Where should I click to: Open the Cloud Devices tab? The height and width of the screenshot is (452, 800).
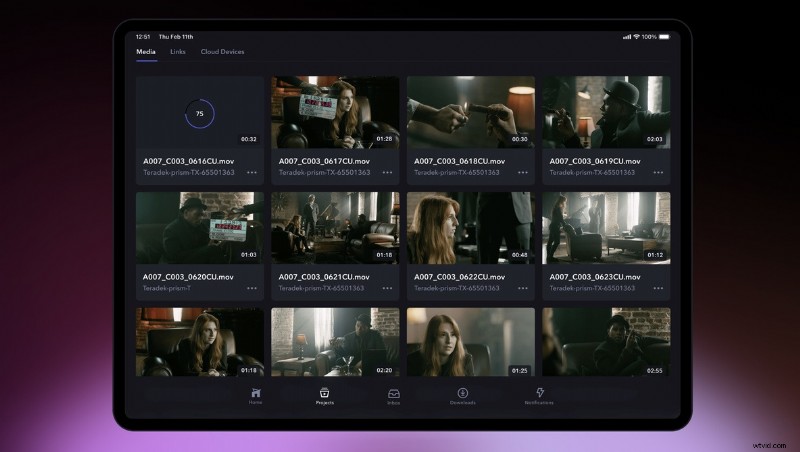coord(222,52)
